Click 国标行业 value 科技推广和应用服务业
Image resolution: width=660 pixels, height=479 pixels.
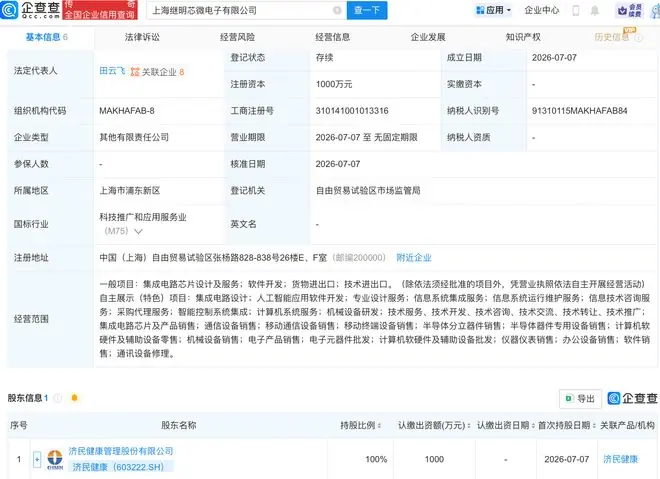point(143,217)
